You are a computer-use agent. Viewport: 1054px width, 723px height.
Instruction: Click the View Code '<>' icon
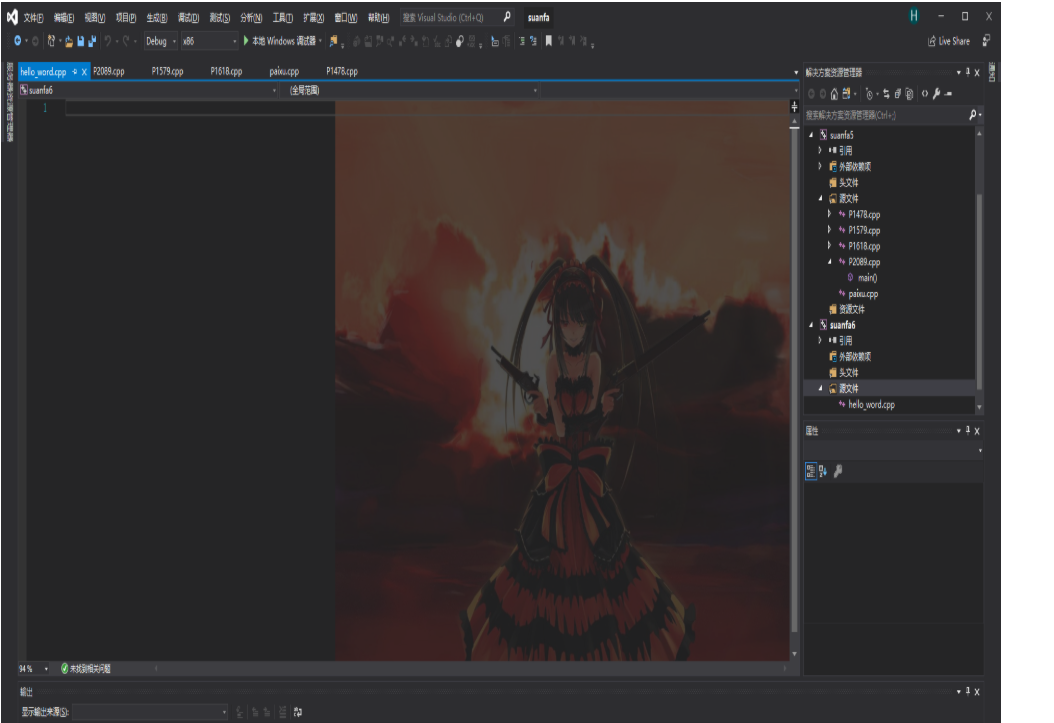point(925,93)
